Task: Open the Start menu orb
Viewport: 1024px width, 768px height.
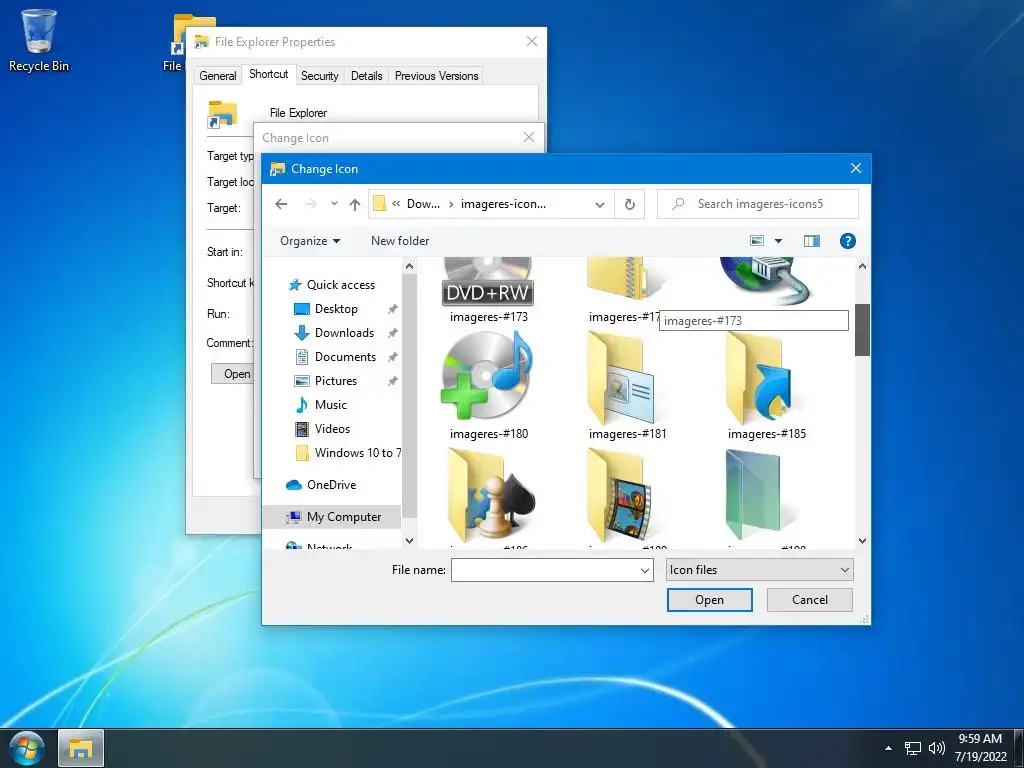Action: coord(27,748)
